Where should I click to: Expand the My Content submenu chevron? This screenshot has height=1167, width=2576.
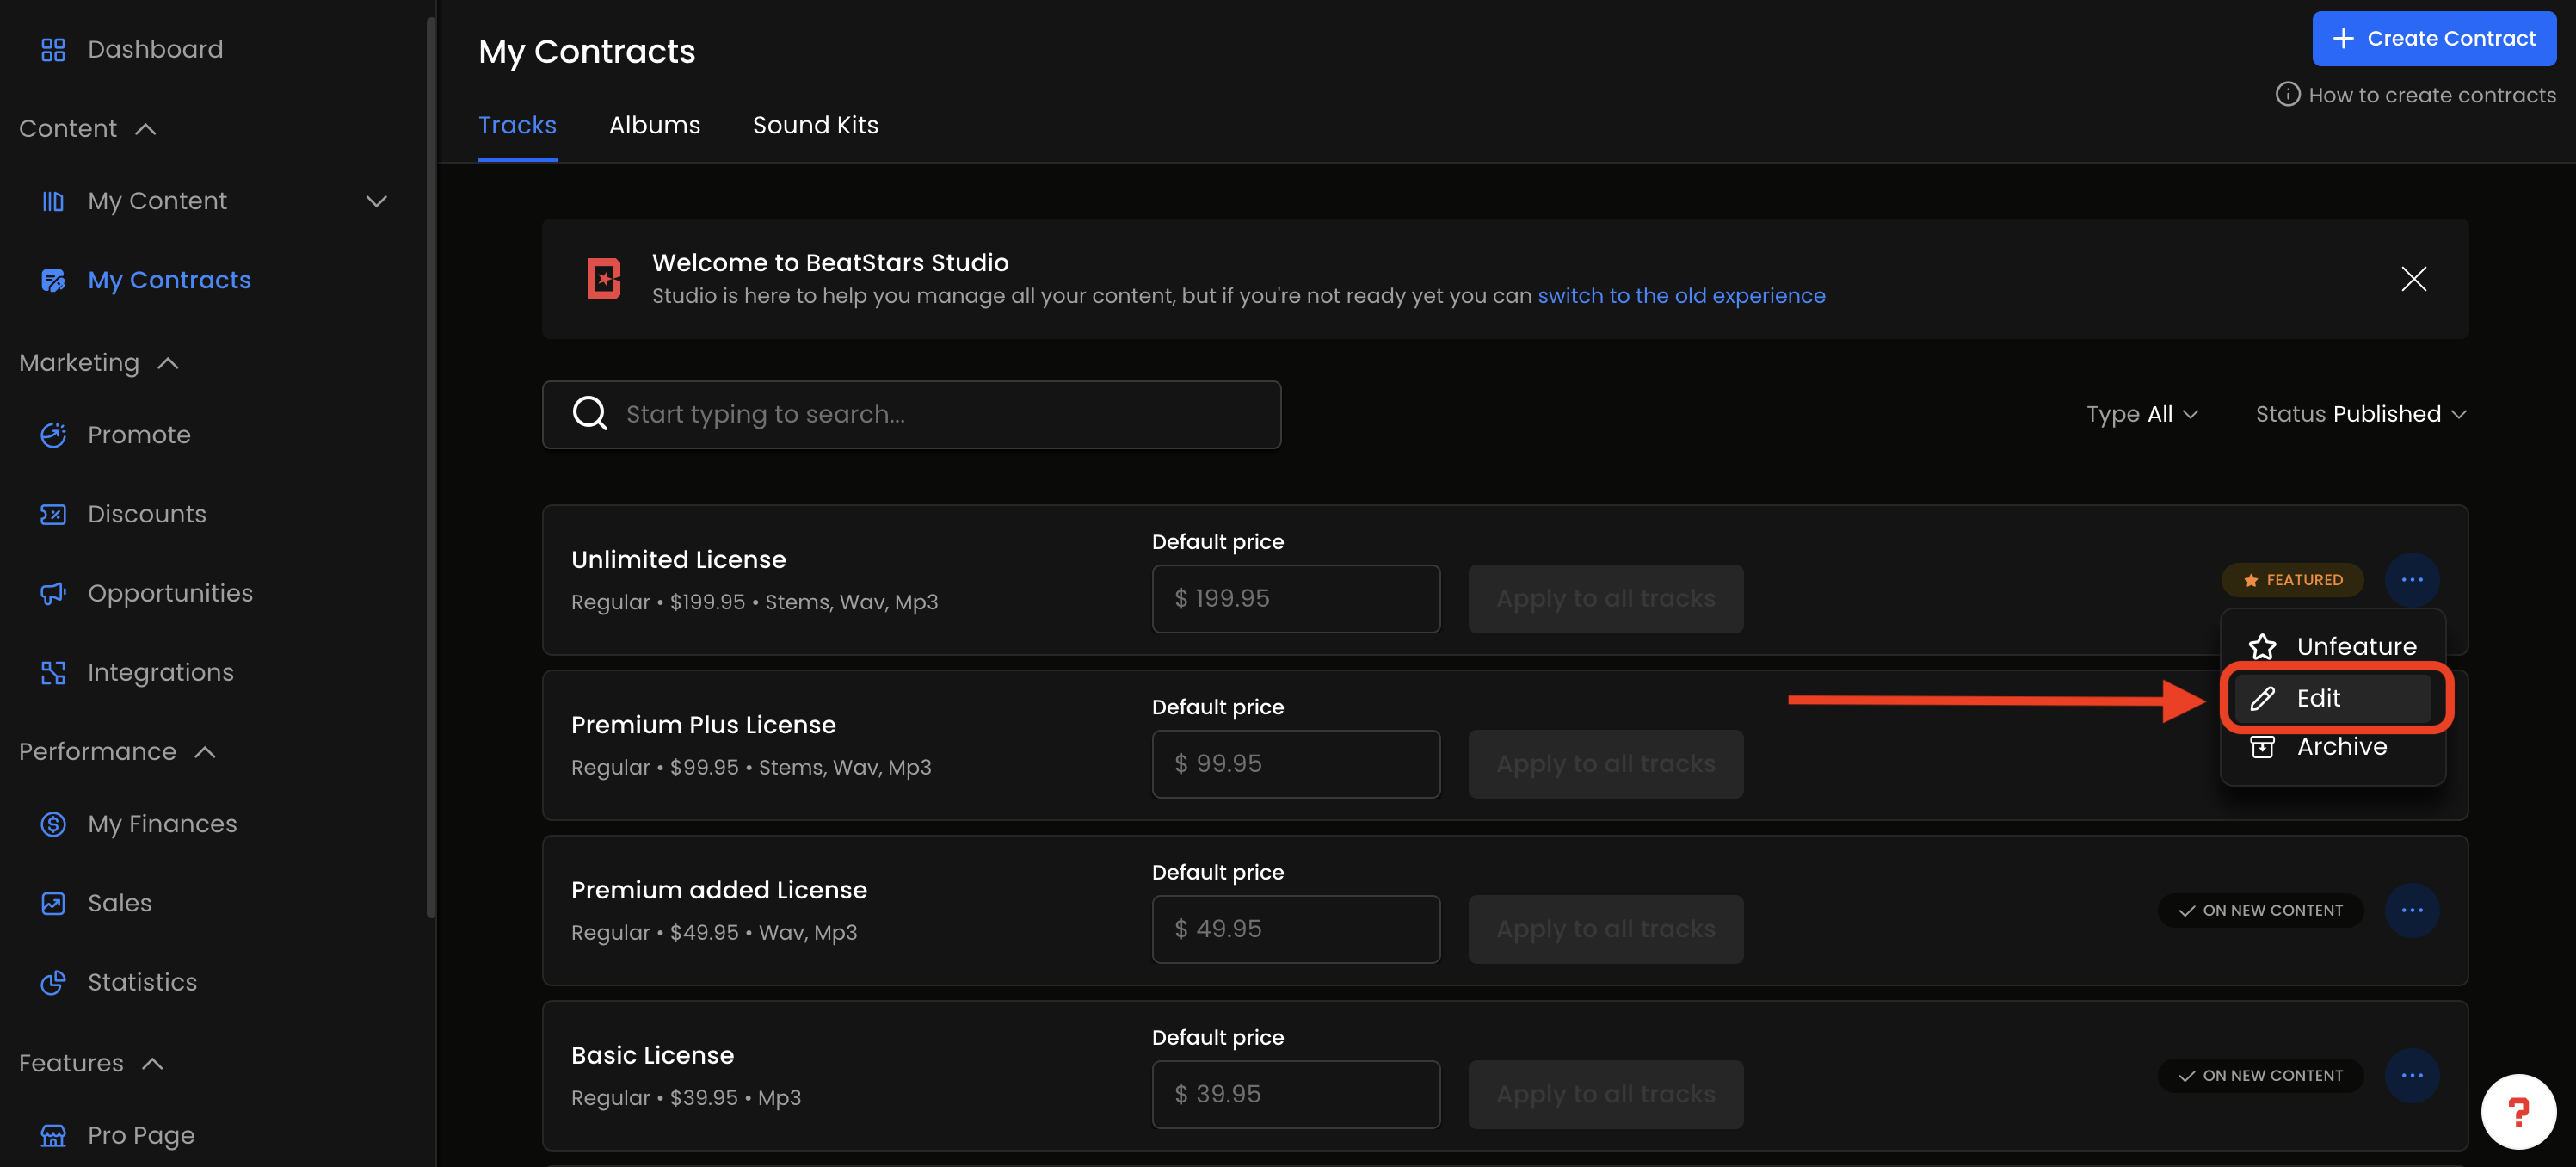pos(376,201)
